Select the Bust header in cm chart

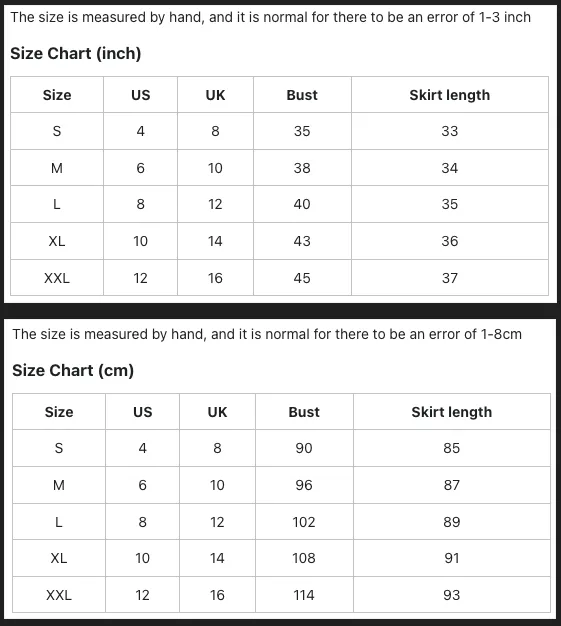[304, 412]
